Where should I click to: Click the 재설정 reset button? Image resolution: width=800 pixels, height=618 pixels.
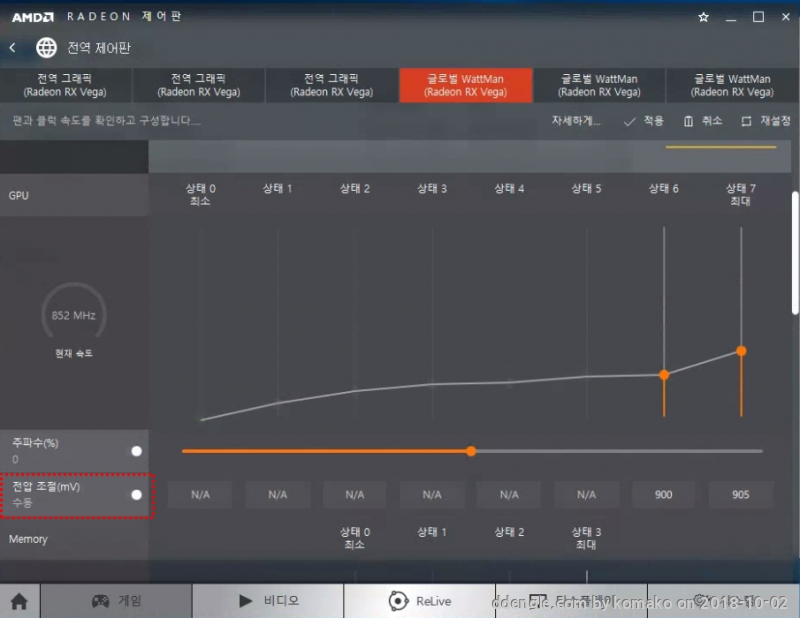[765, 121]
